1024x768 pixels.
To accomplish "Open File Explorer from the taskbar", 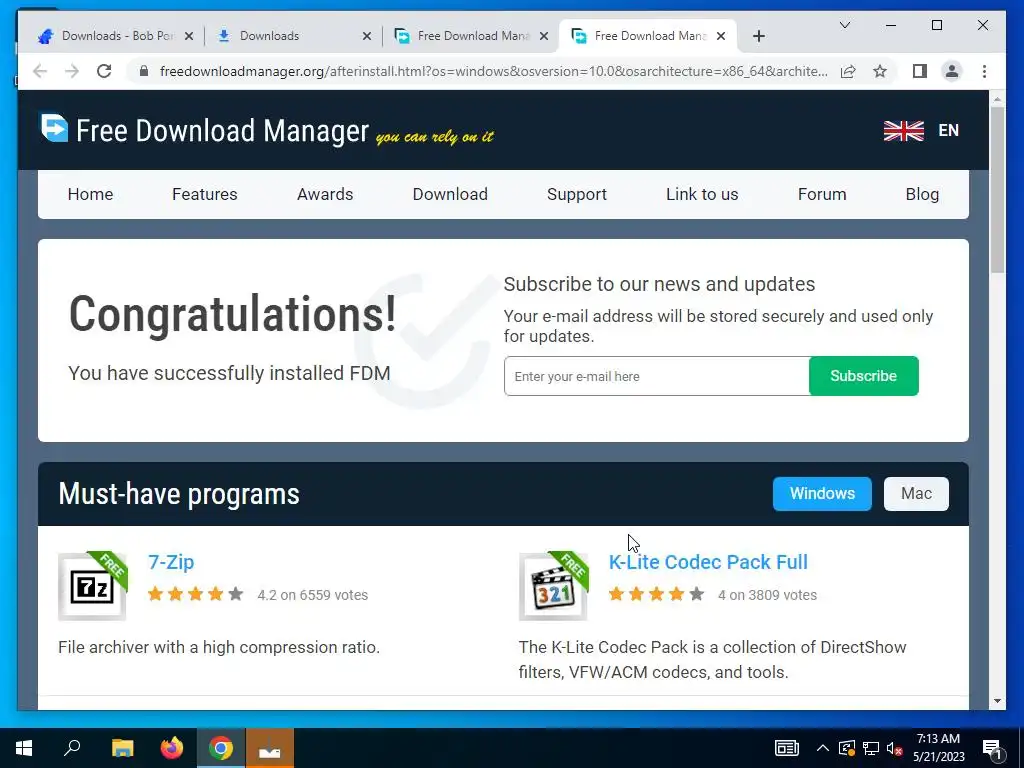I will point(122,748).
